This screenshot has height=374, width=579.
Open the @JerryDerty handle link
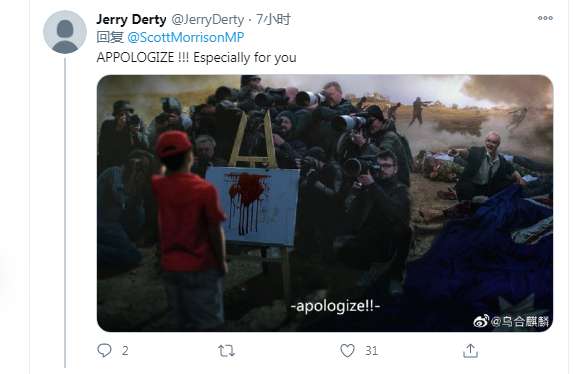tap(208, 19)
